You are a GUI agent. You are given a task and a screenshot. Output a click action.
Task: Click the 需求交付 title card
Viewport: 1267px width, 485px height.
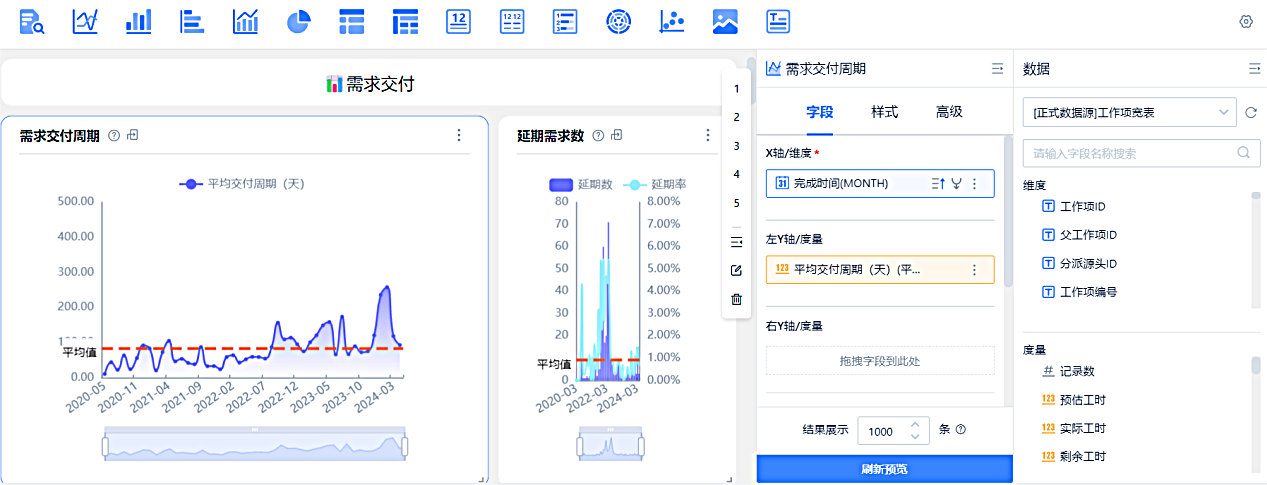click(x=370, y=83)
